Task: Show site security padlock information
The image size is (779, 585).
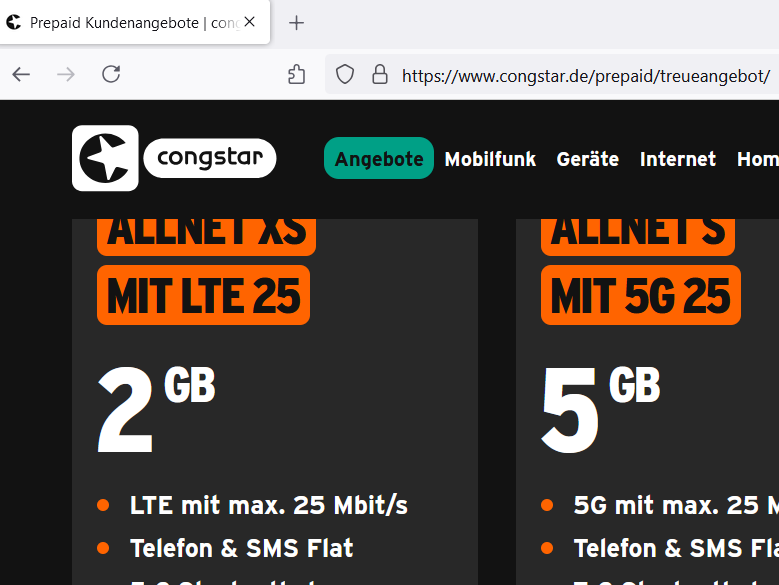Action: [x=379, y=74]
